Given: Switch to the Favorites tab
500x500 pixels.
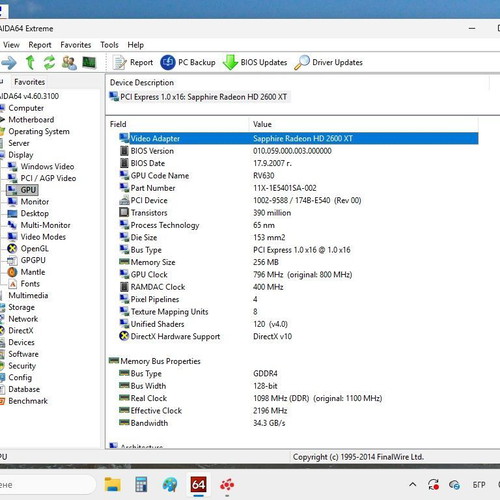Looking at the screenshot, I should point(29,82).
